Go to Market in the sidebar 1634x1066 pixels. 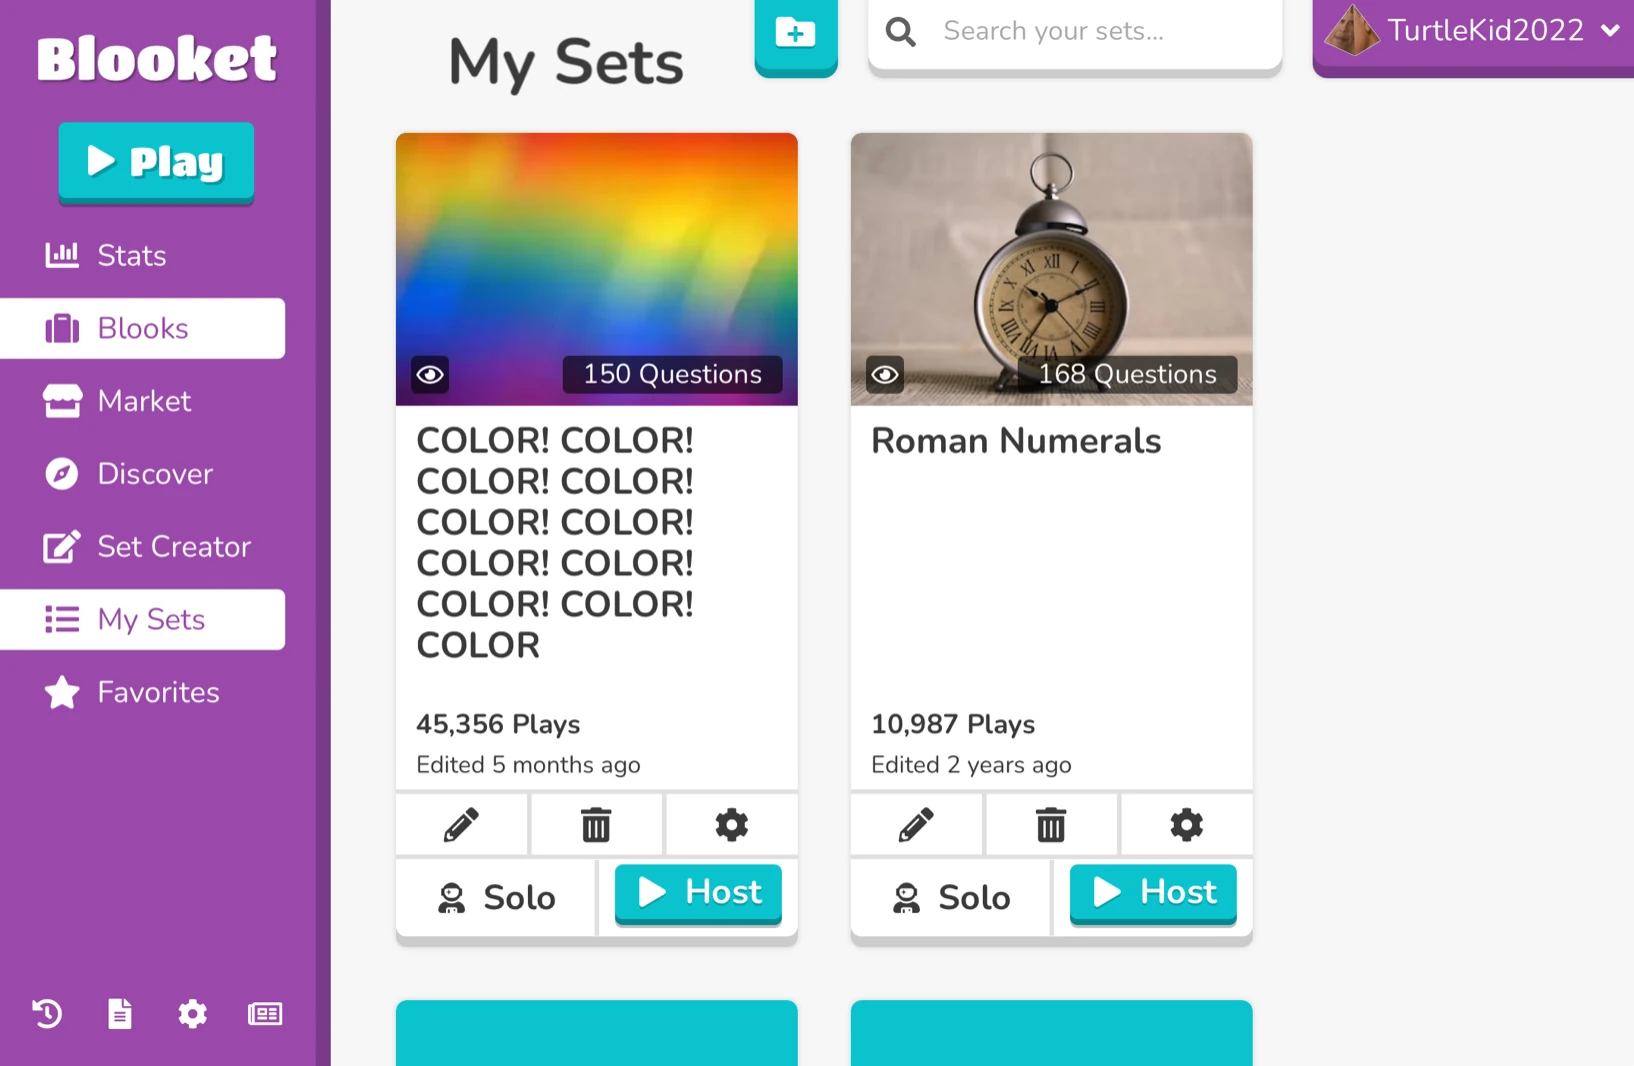click(x=143, y=401)
